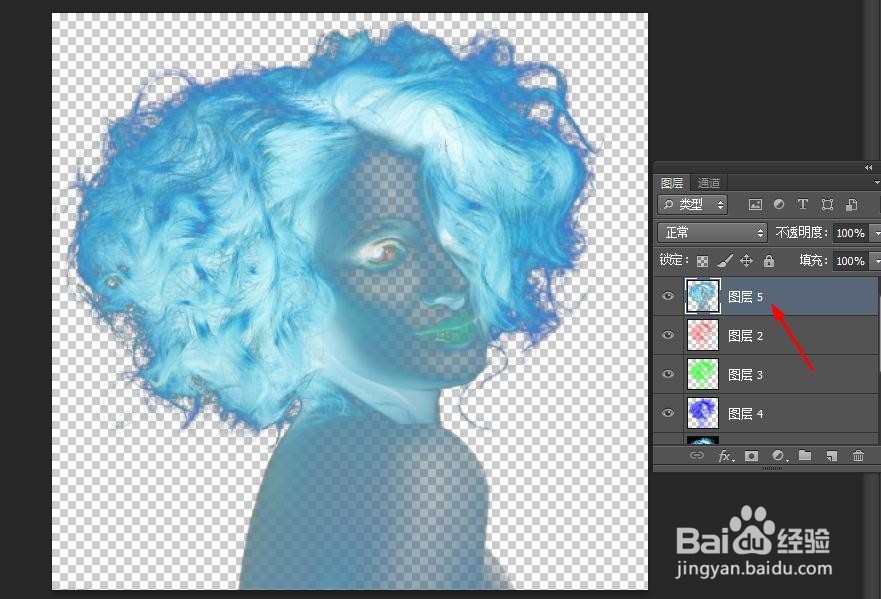This screenshot has height=599, width=881.
Task: Click the link layers icon
Action: [697, 456]
